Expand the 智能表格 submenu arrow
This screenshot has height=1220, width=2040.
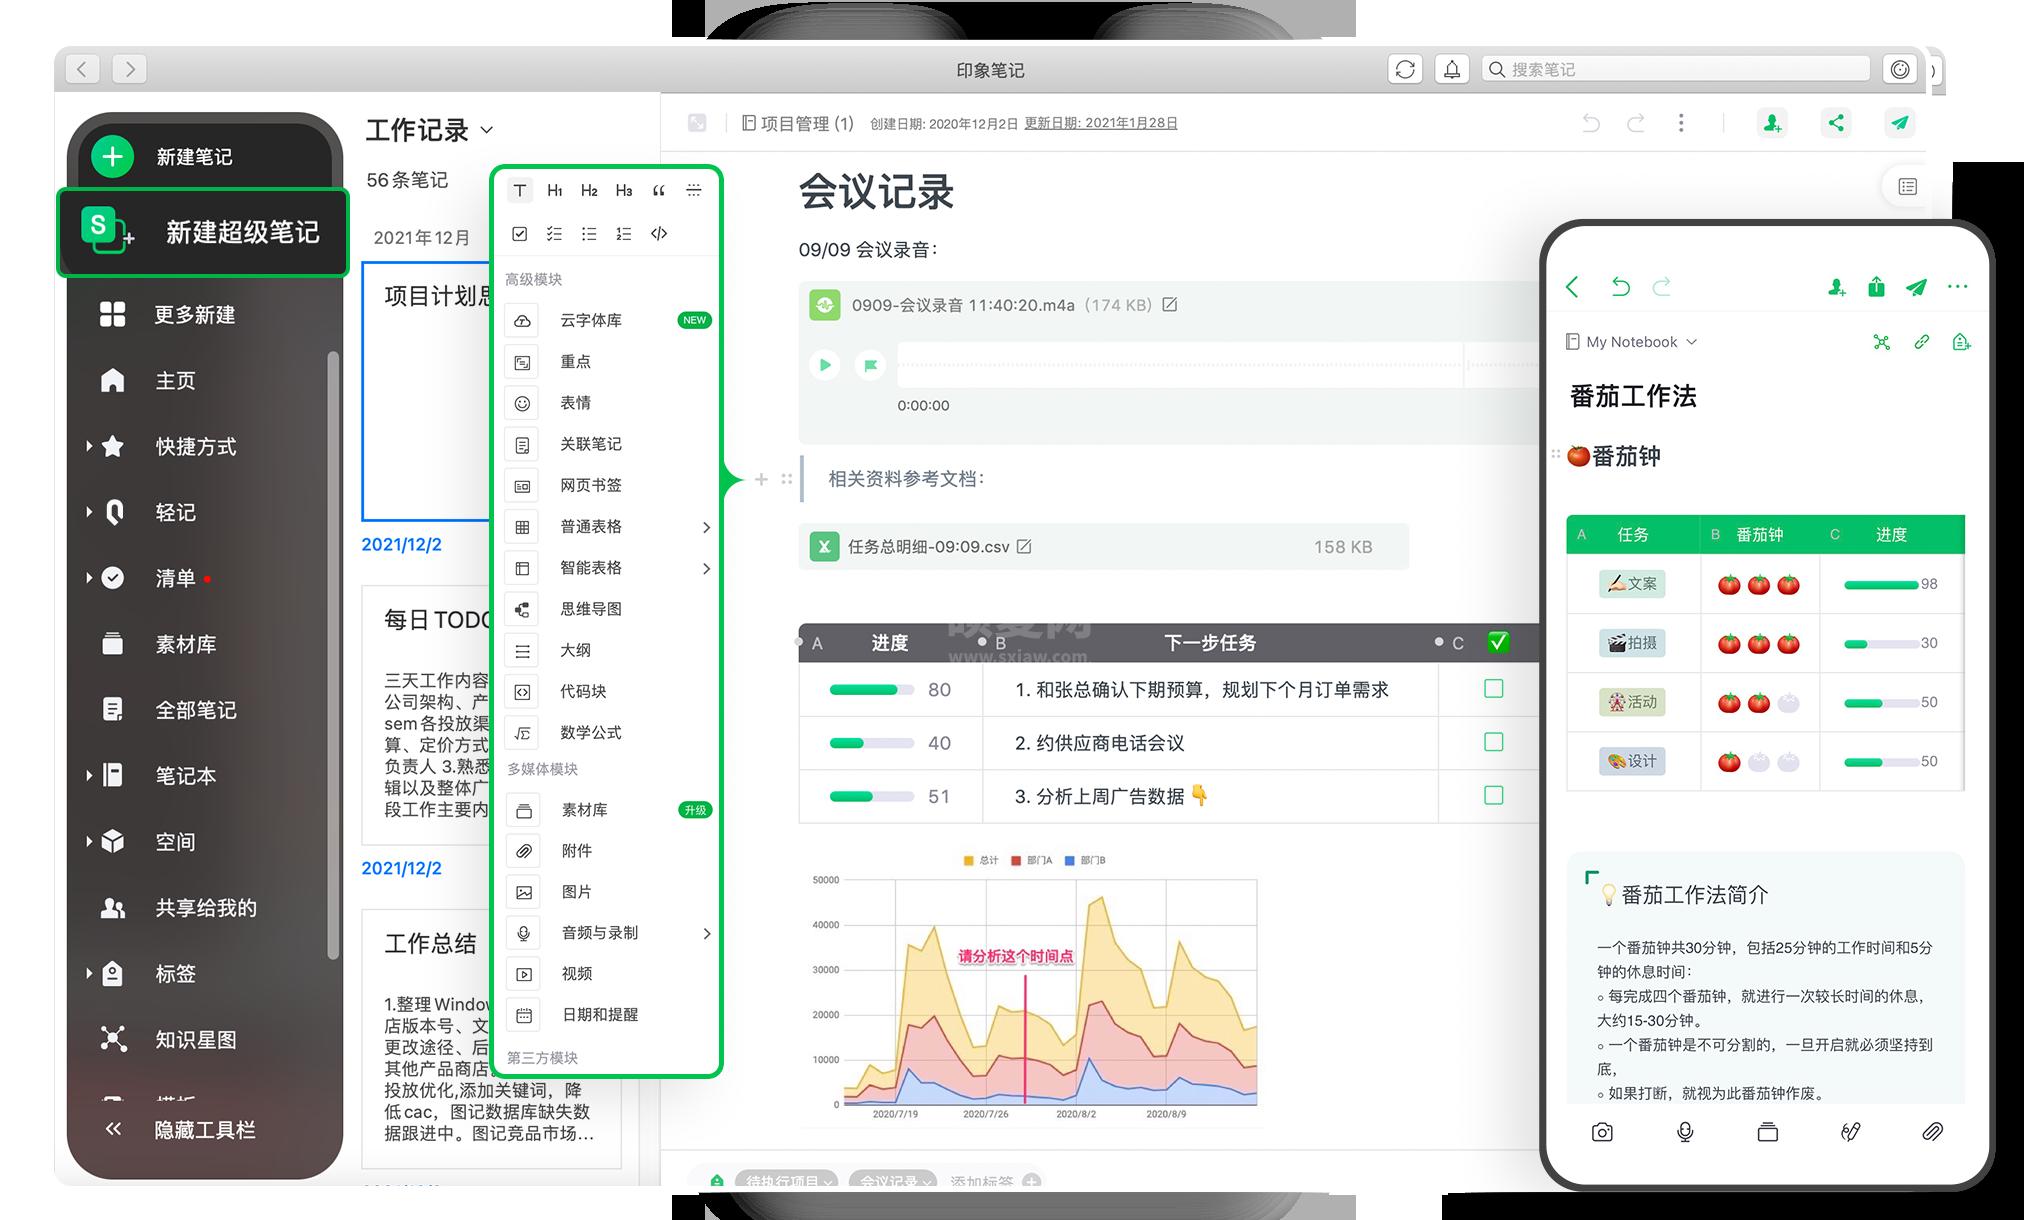tap(706, 567)
